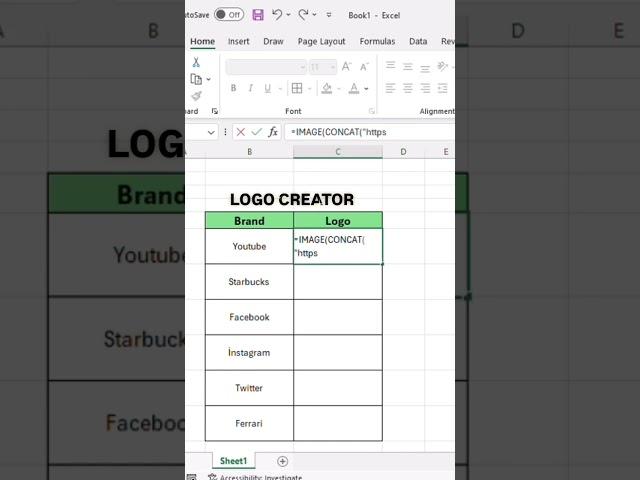This screenshot has width=640, height=480.
Task: Open the font name combo box
Action: (266, 67)
